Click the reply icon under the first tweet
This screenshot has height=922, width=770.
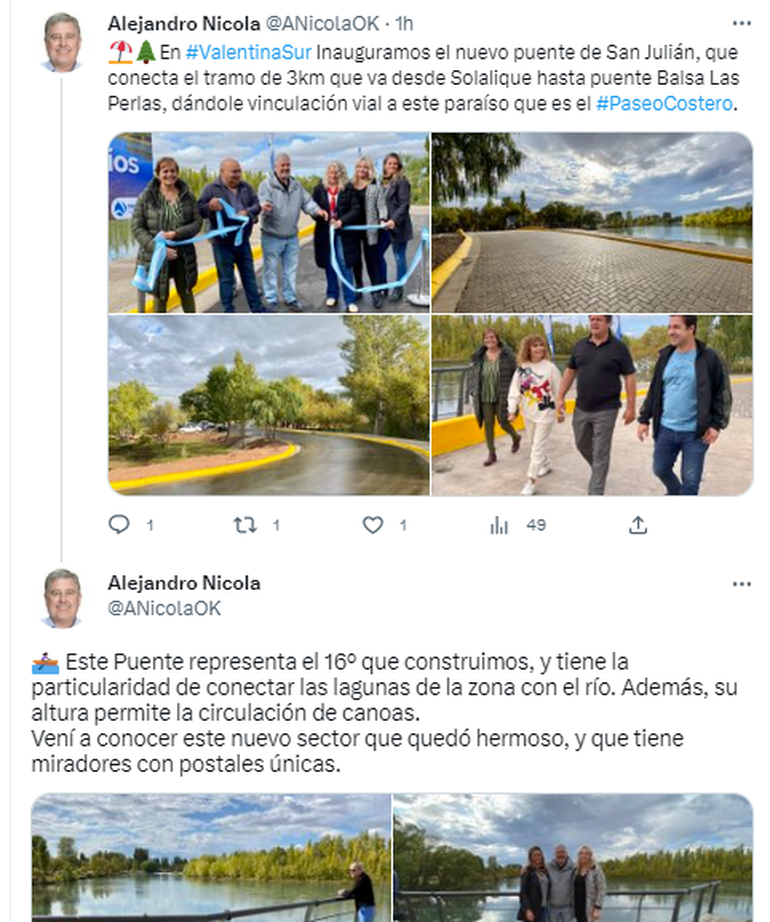point(119,524)
